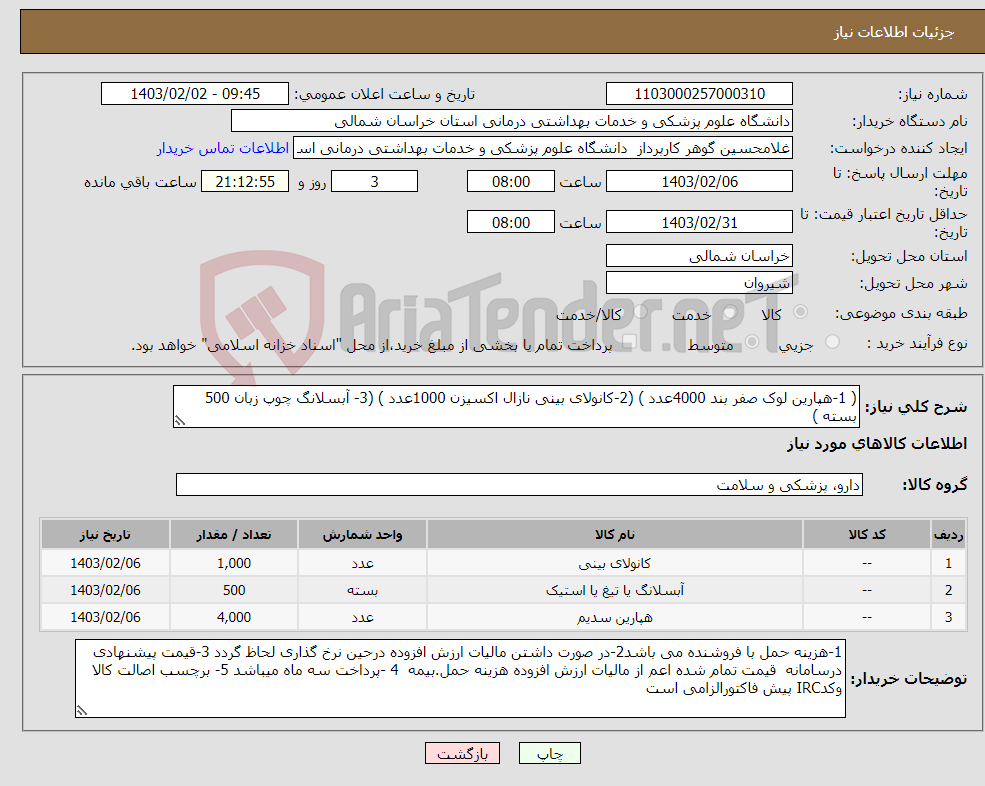
Task: Click the request creator field
Action: (543, 148)
